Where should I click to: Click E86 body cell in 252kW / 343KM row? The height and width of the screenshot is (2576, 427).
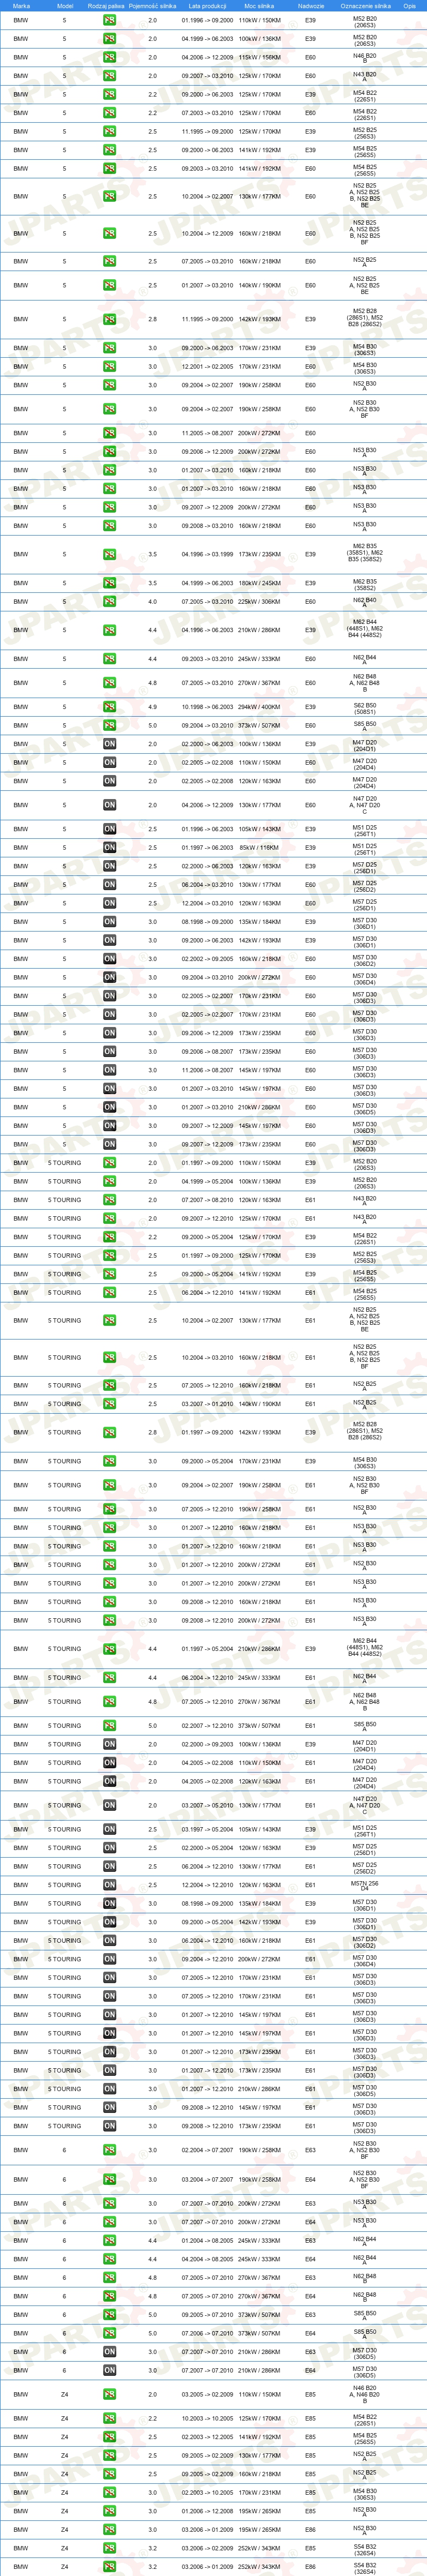(310, 2567)
